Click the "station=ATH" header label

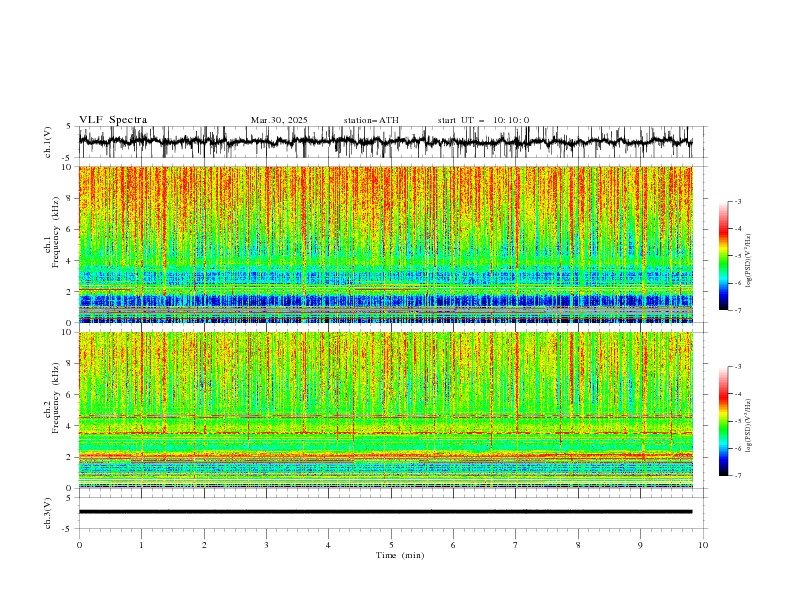coord(371,120)
